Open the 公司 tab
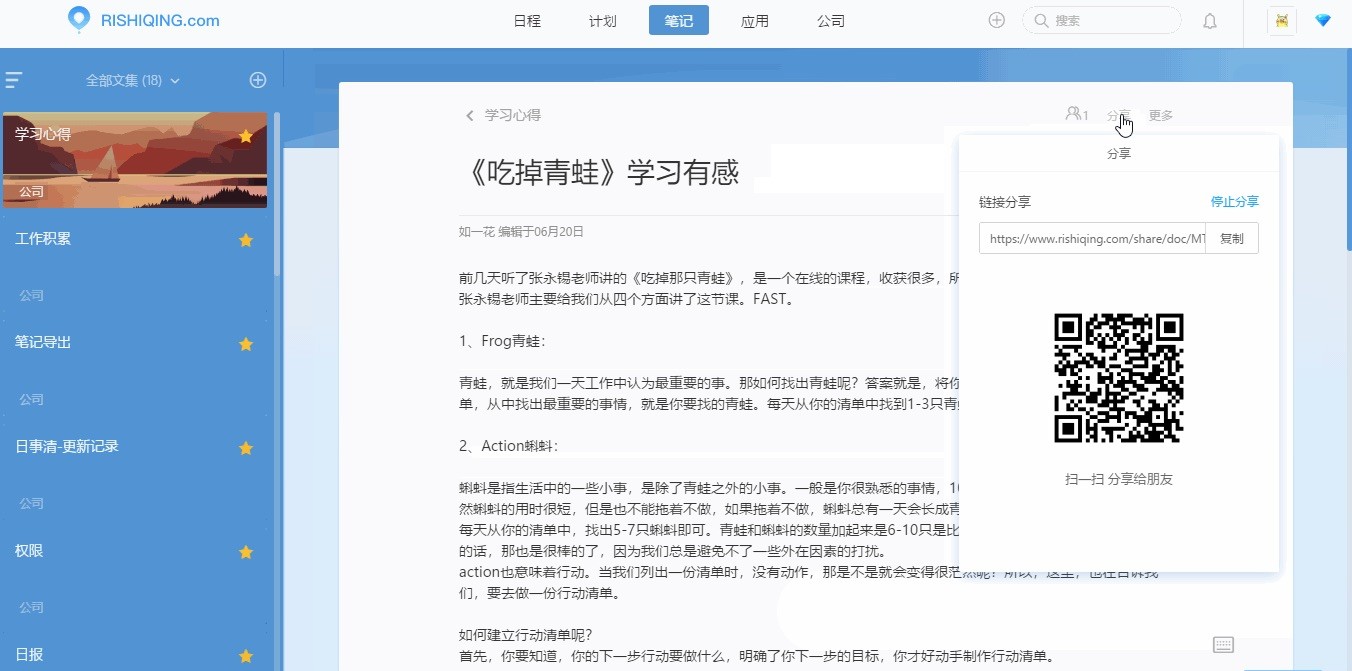Screen dimensions: 1352x671 pos(831,21)
